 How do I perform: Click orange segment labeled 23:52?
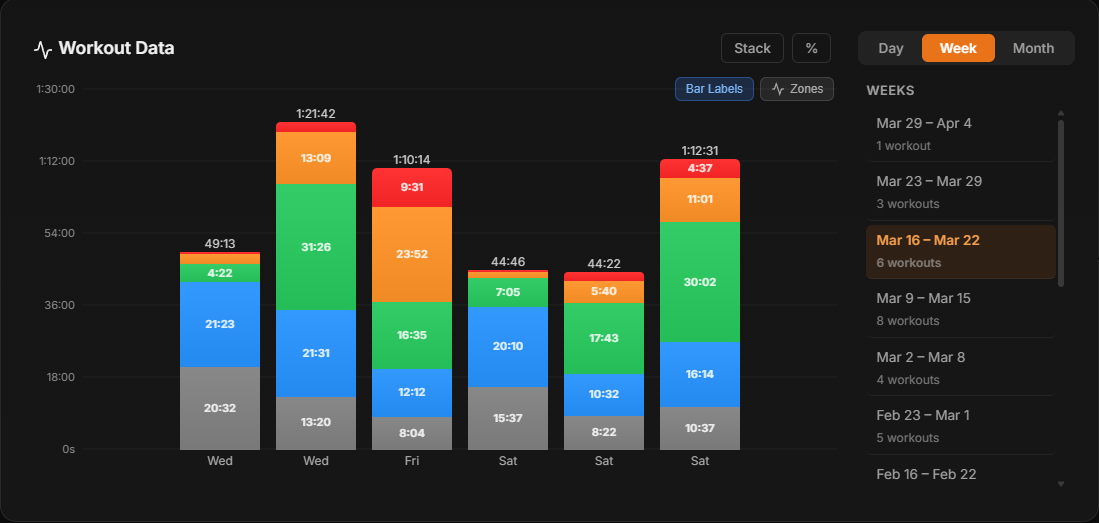[412, 254]
